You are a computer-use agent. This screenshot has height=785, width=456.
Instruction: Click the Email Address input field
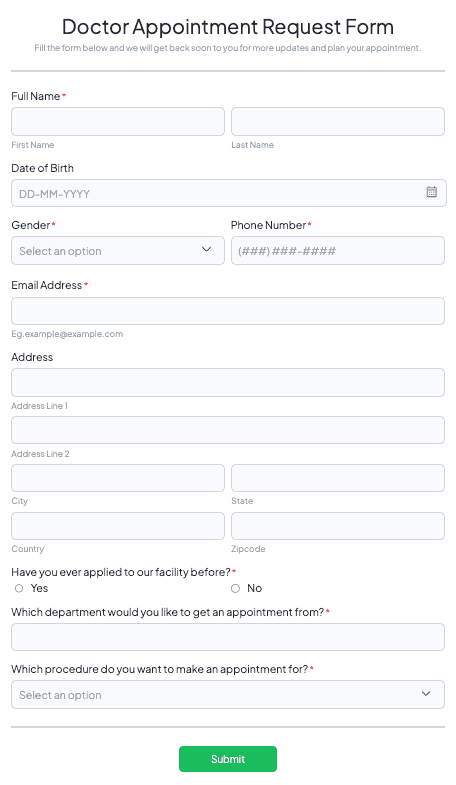pos(228,311)
